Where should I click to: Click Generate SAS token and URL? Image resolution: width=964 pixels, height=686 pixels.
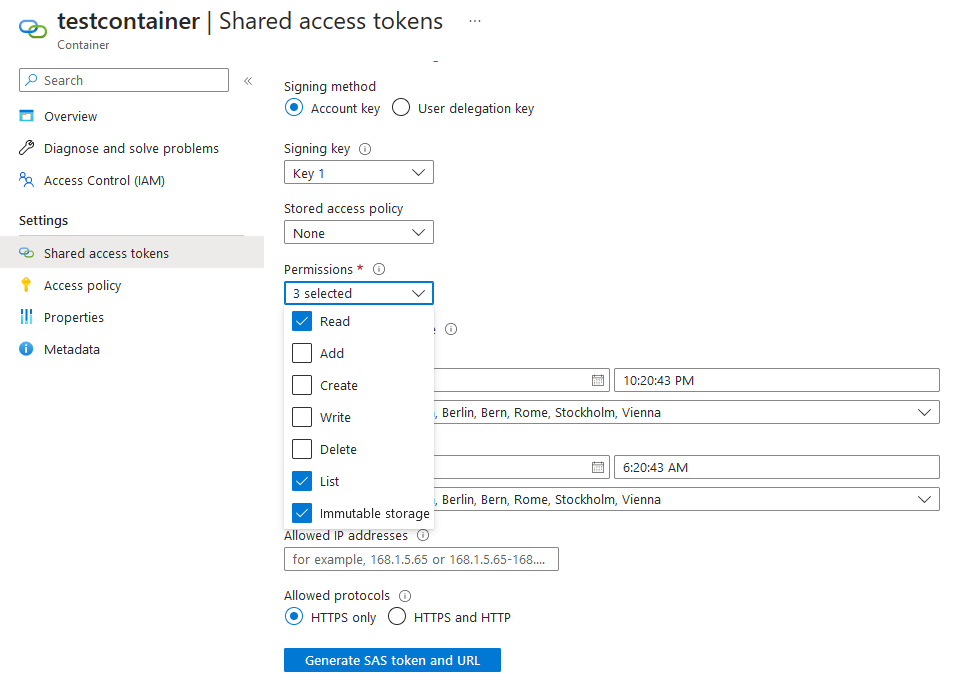pyautogui.click(x=392, y=660)
